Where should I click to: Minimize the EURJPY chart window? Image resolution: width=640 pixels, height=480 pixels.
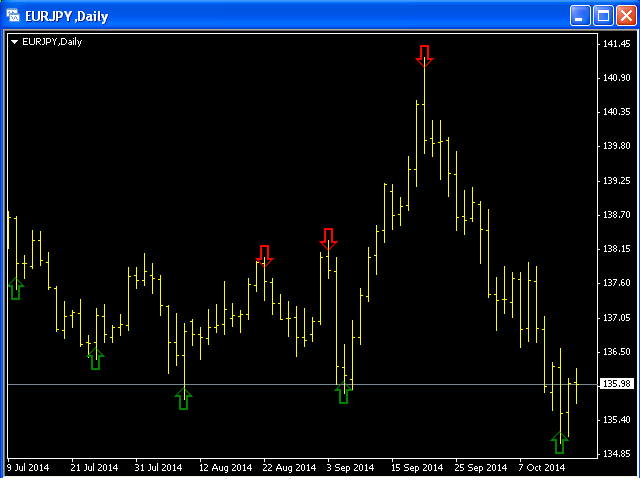click(x=580, y=16)
